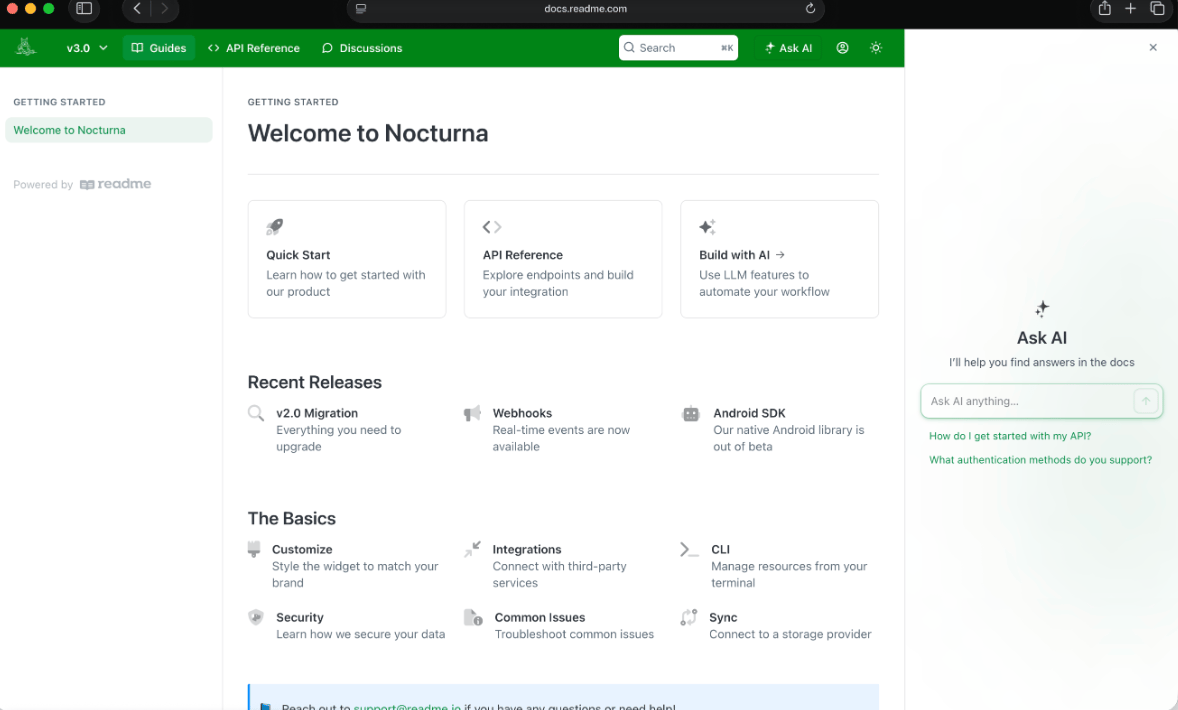Open the Customize guide
Screen dimensions: 1178x710
point(302,549)
